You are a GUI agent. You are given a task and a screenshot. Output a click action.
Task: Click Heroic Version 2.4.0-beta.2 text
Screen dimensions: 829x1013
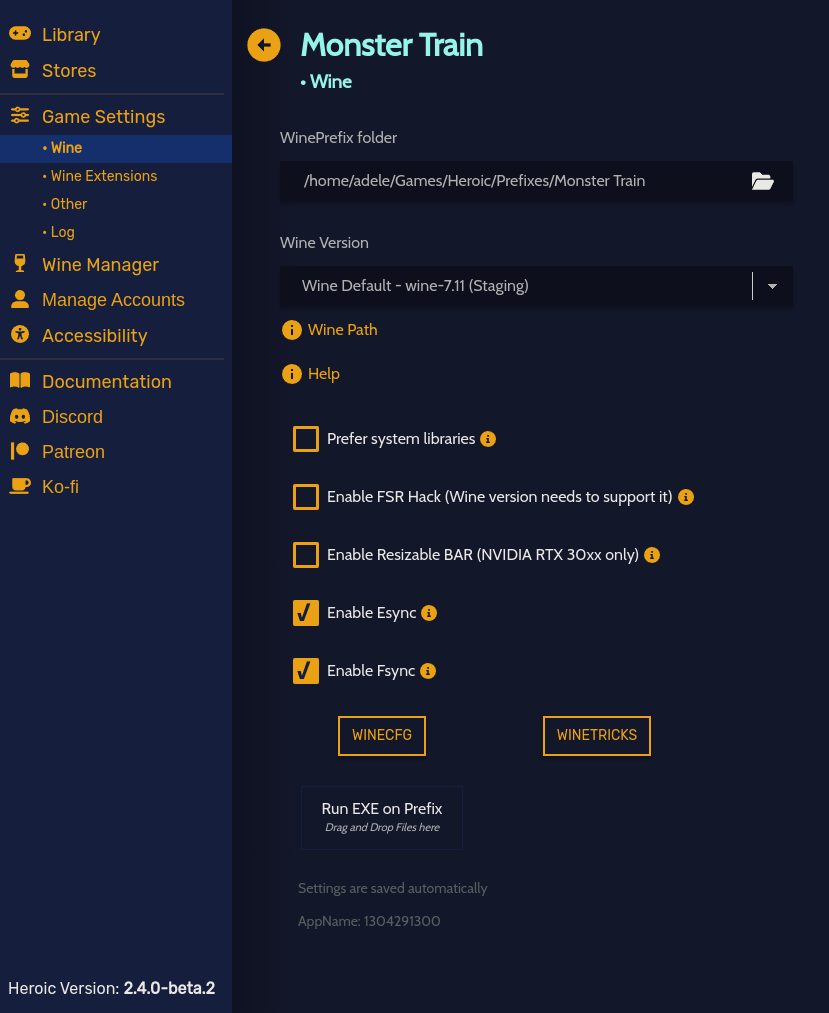pos(112,988)
